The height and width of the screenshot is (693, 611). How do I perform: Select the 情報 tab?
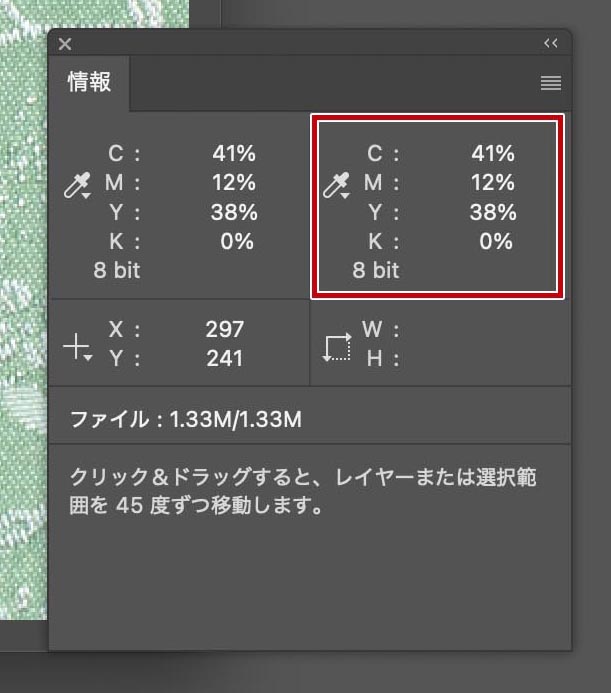coord(89,83)
